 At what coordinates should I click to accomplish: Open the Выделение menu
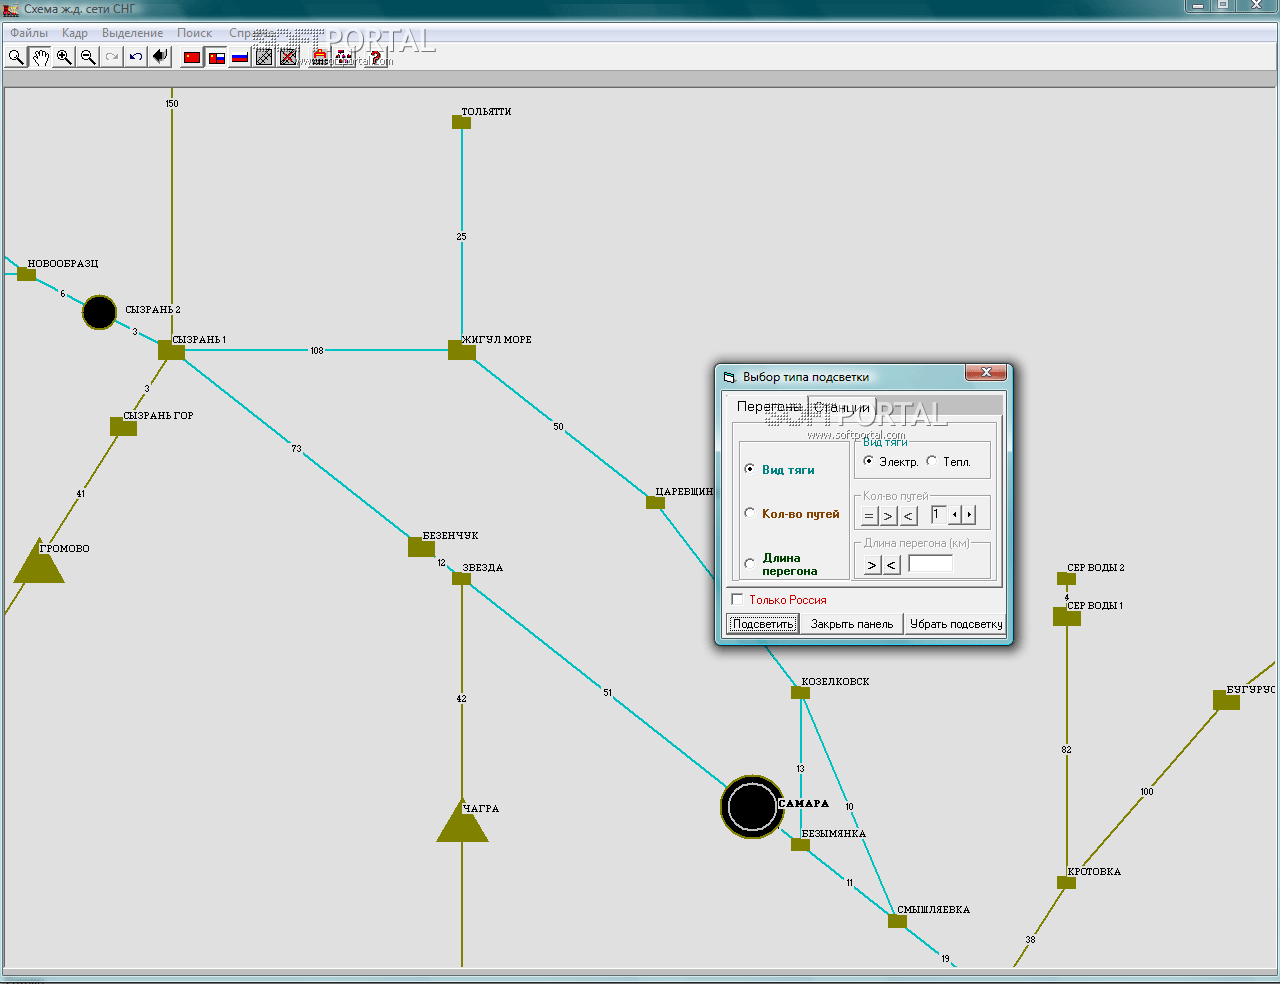coord(132,33)
